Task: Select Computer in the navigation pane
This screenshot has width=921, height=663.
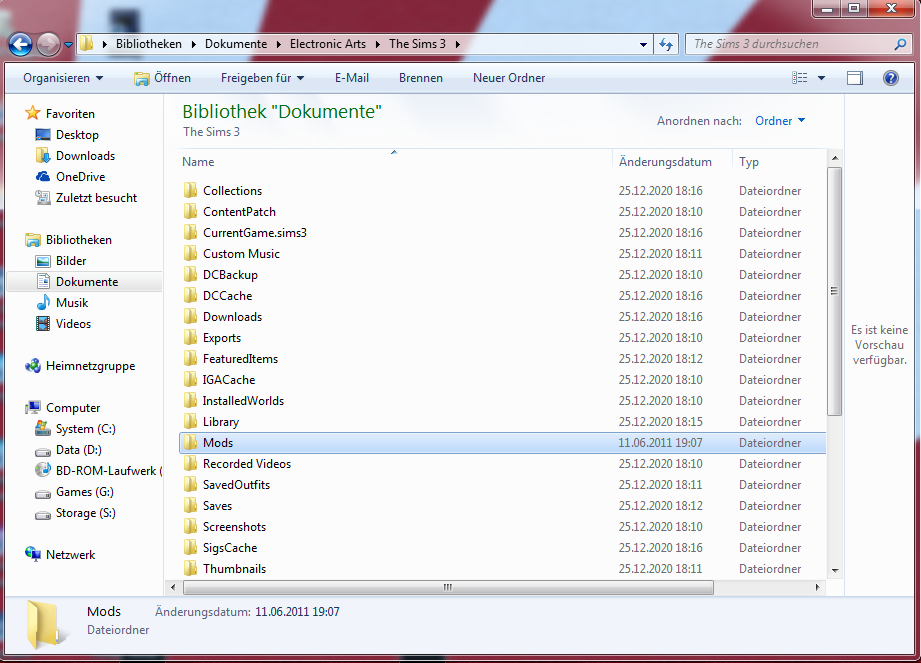Action: pyautogui.click(x=73, y=408)
